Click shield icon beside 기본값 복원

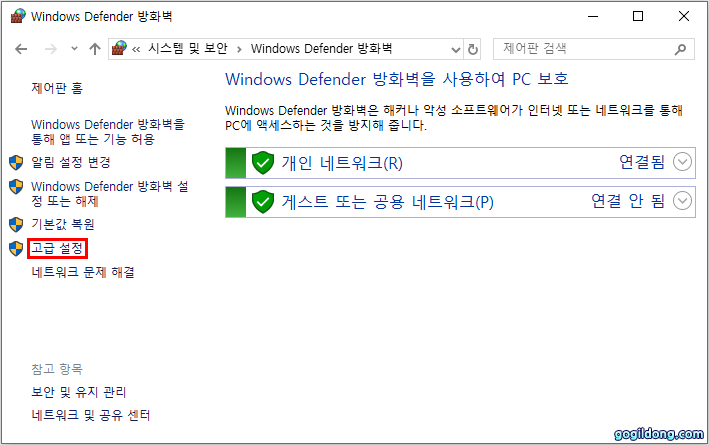pyautogui.click(x=16, y=224)
